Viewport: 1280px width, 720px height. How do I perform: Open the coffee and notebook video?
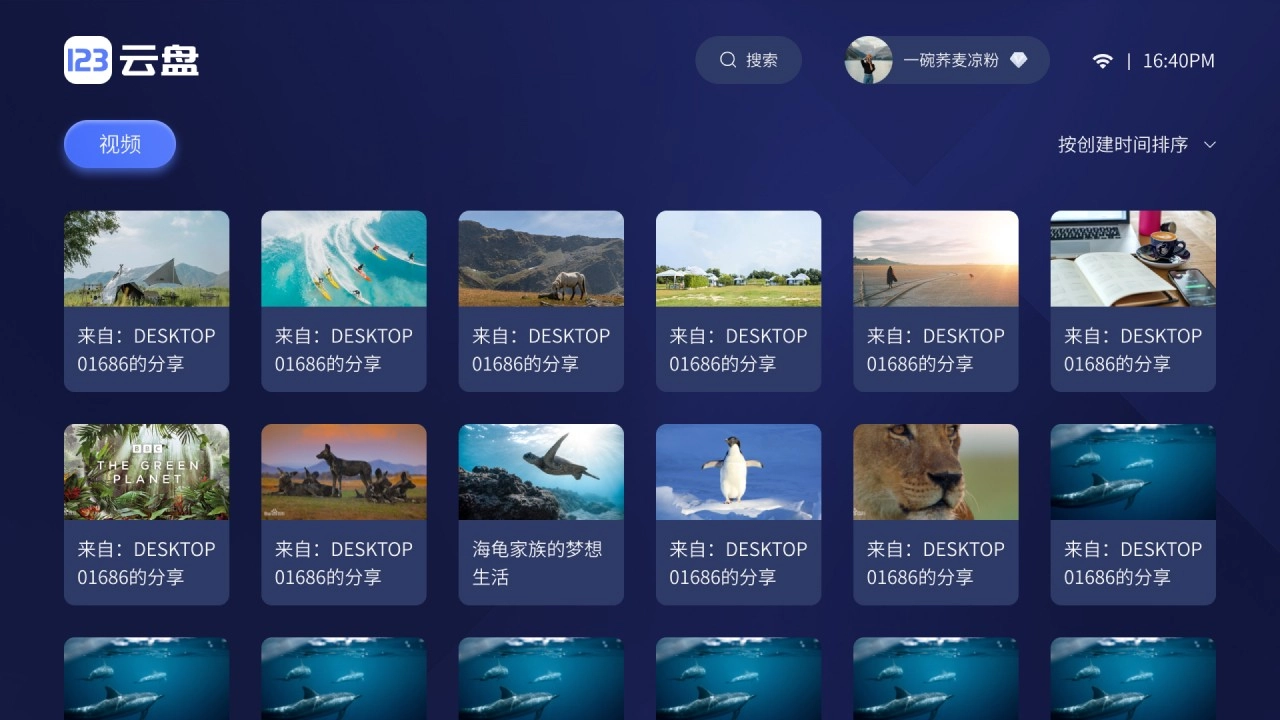1133,259
